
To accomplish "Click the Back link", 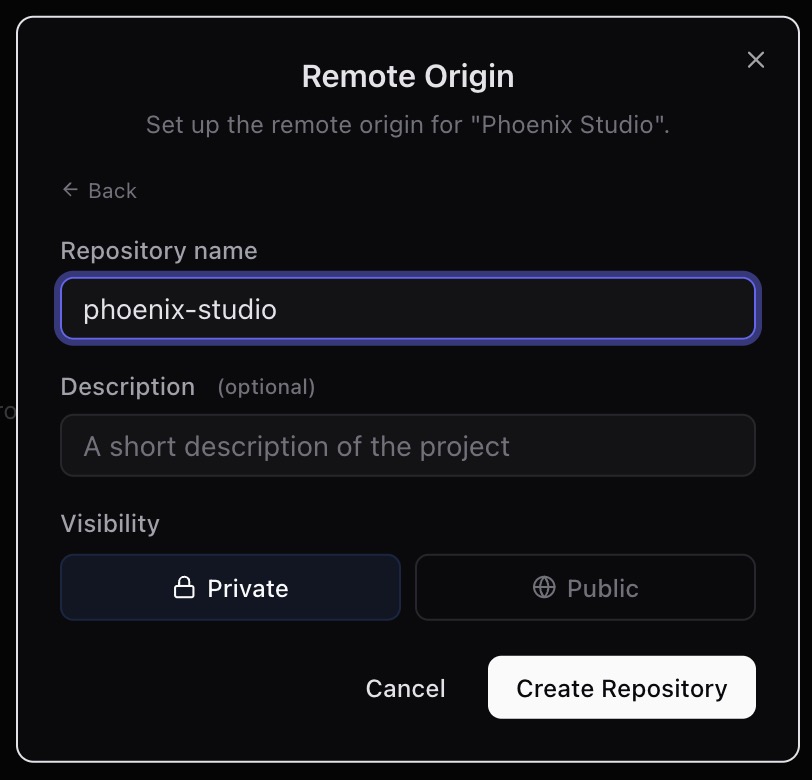I will (x=98, y=190).
